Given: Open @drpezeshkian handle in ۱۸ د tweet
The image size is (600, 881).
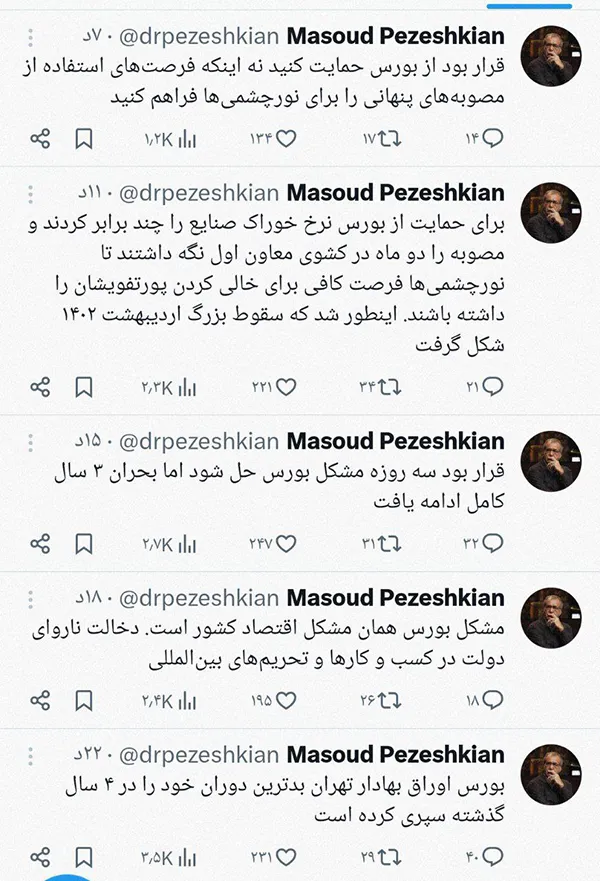Looking at the screenshot, I should pos(199,599).
